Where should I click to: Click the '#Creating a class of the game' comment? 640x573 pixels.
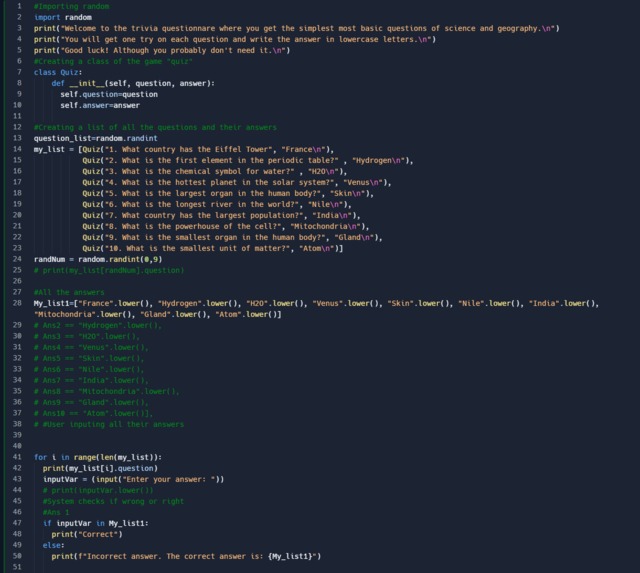tap(113, 62)
